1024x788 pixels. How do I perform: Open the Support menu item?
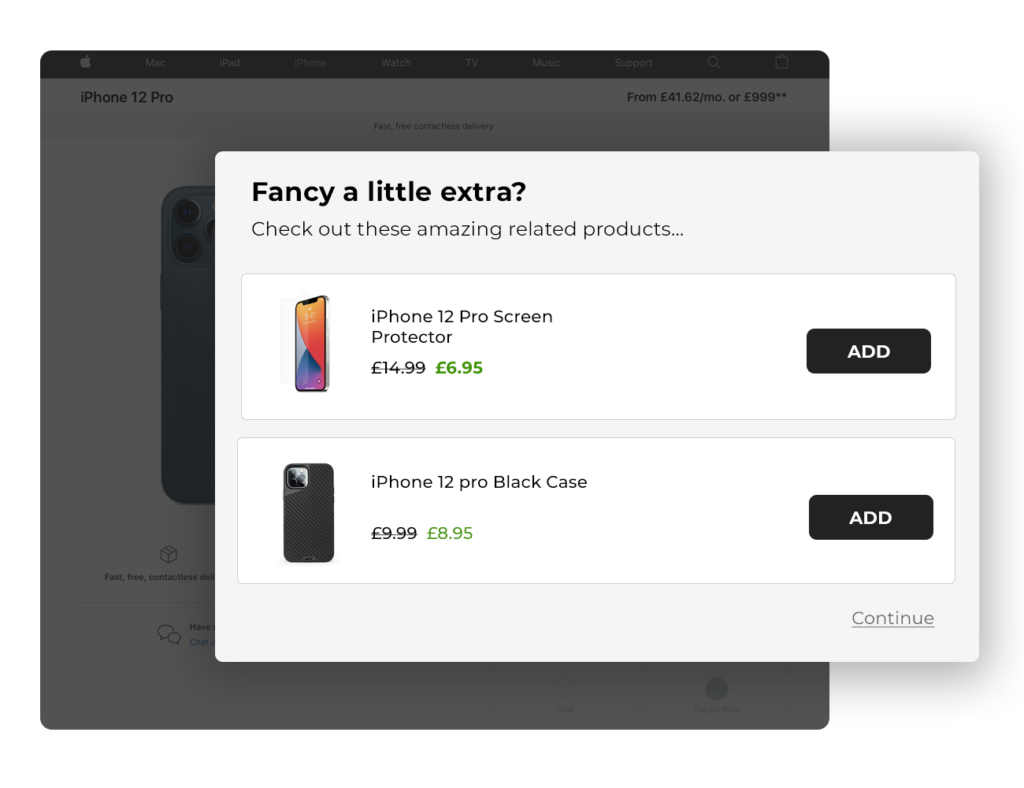(633, 63)
